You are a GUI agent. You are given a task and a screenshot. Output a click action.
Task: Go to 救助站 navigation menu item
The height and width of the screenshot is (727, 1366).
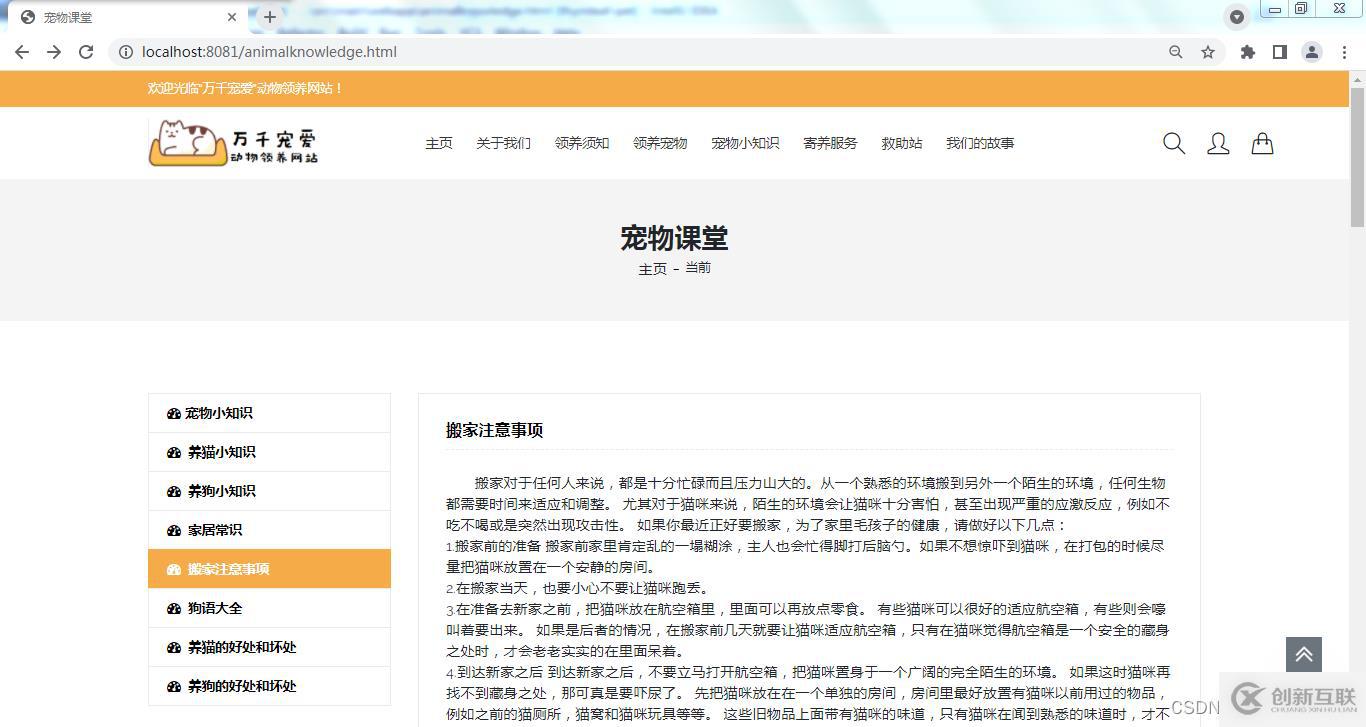click(x=901, y=143)
